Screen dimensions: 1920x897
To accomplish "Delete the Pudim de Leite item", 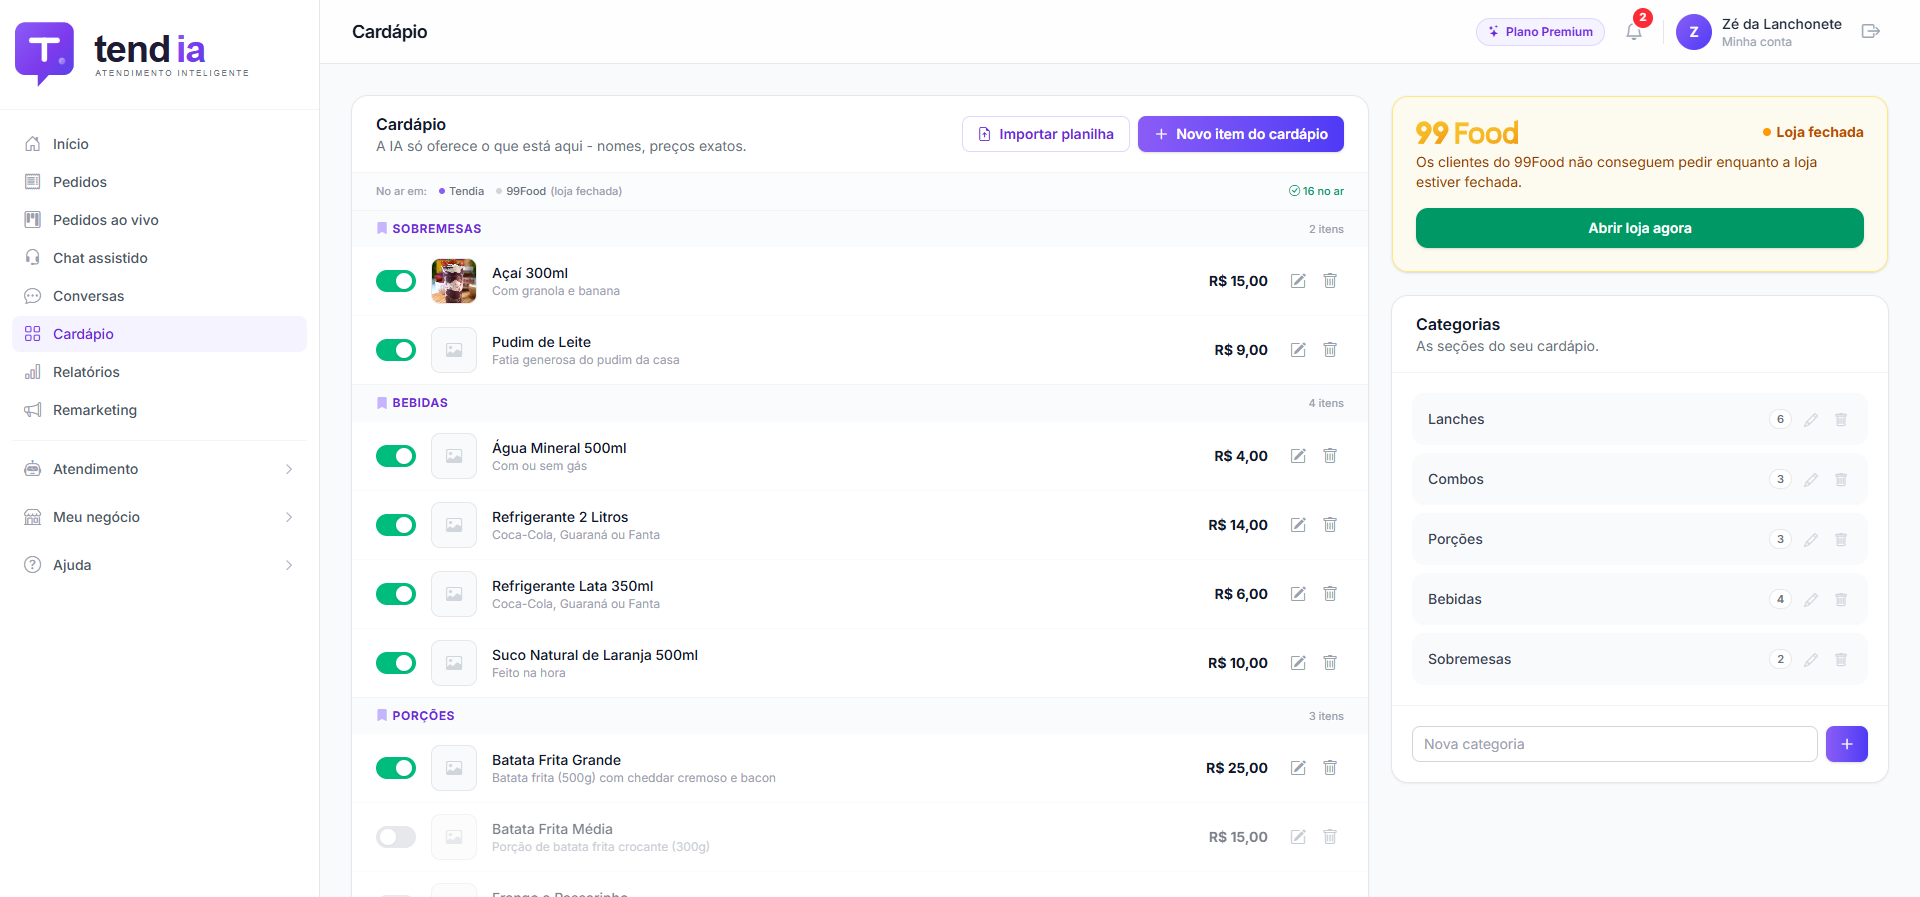I will coord(1330,350).
